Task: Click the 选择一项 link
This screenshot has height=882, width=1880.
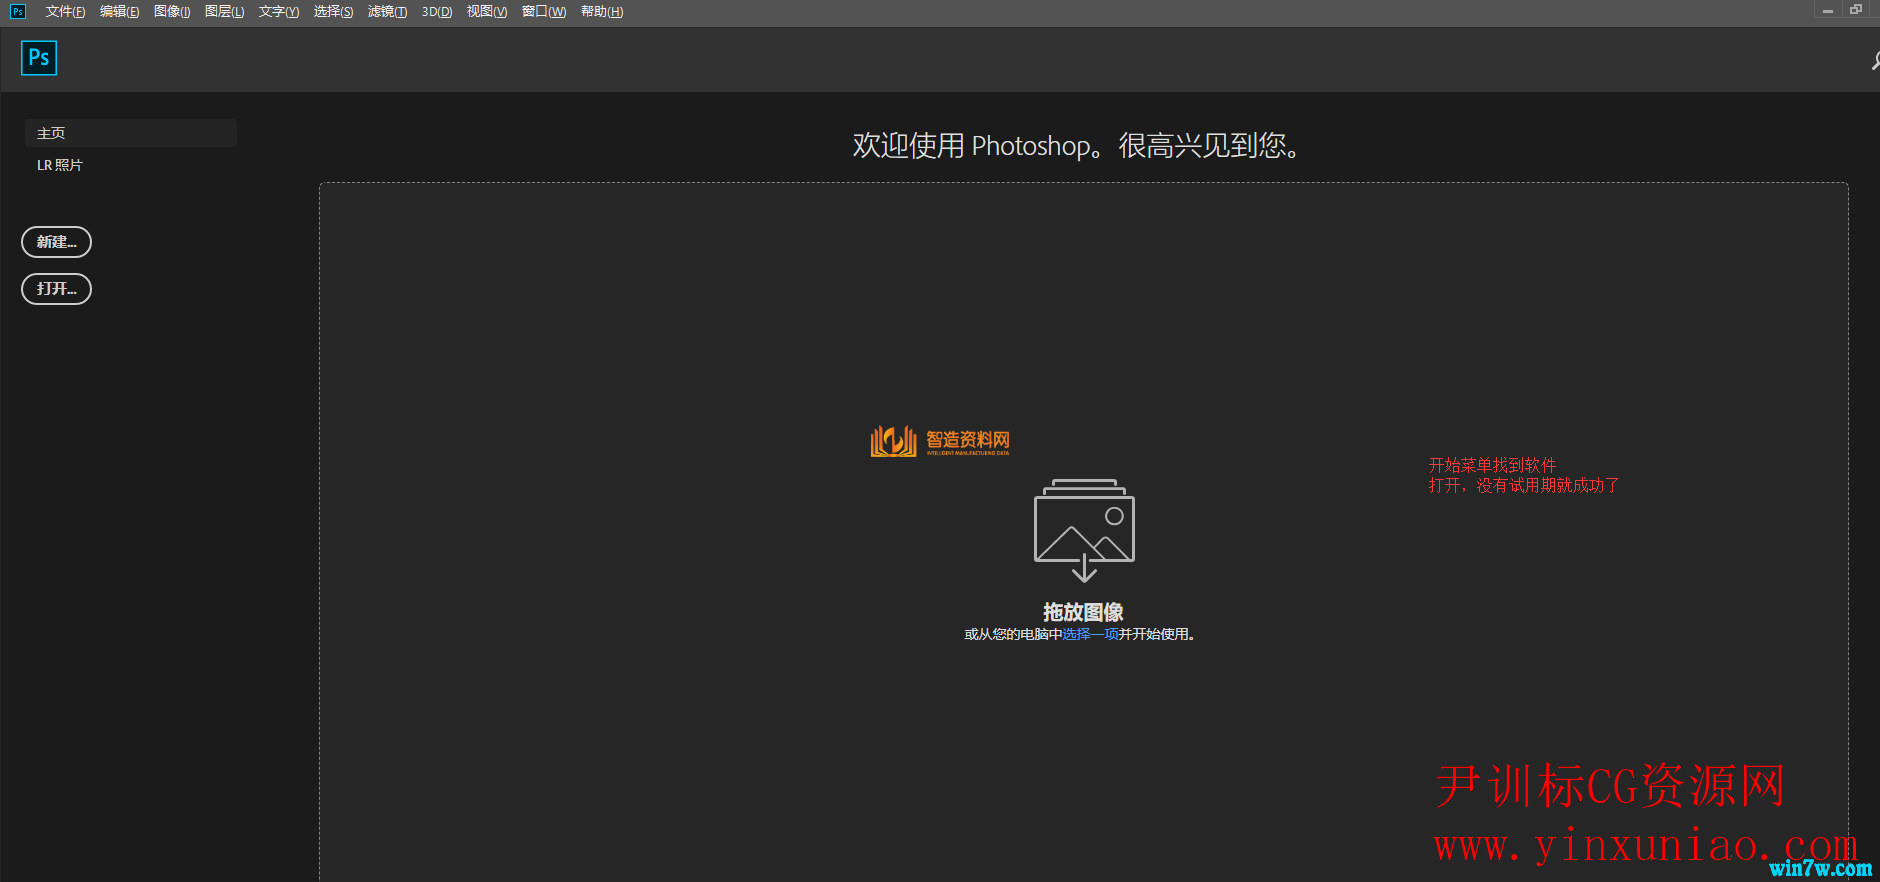Action: click(1090, 634)
